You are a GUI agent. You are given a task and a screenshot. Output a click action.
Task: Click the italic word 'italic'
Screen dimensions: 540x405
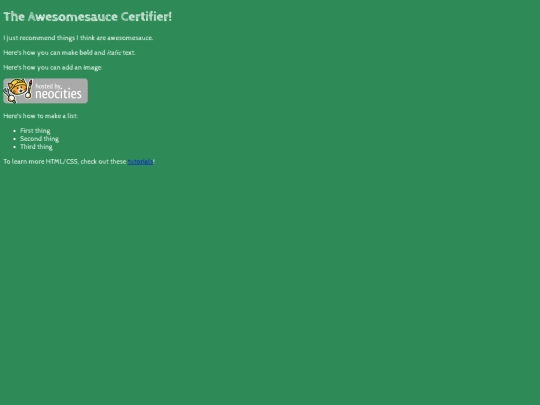[x=114, y=53]
